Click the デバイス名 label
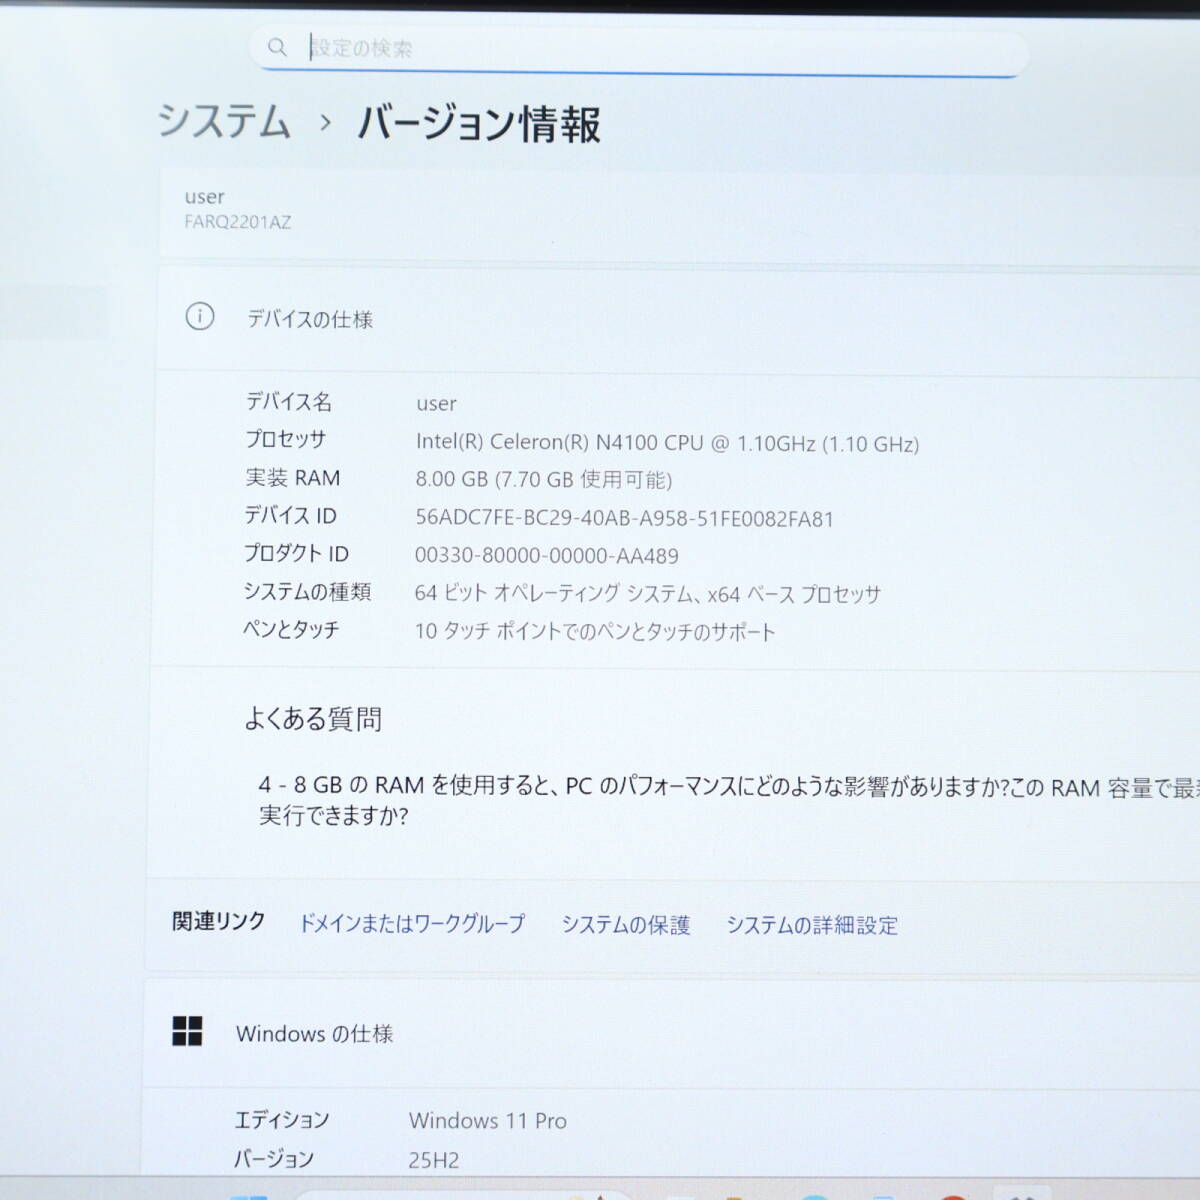 (x=289, y=402)
